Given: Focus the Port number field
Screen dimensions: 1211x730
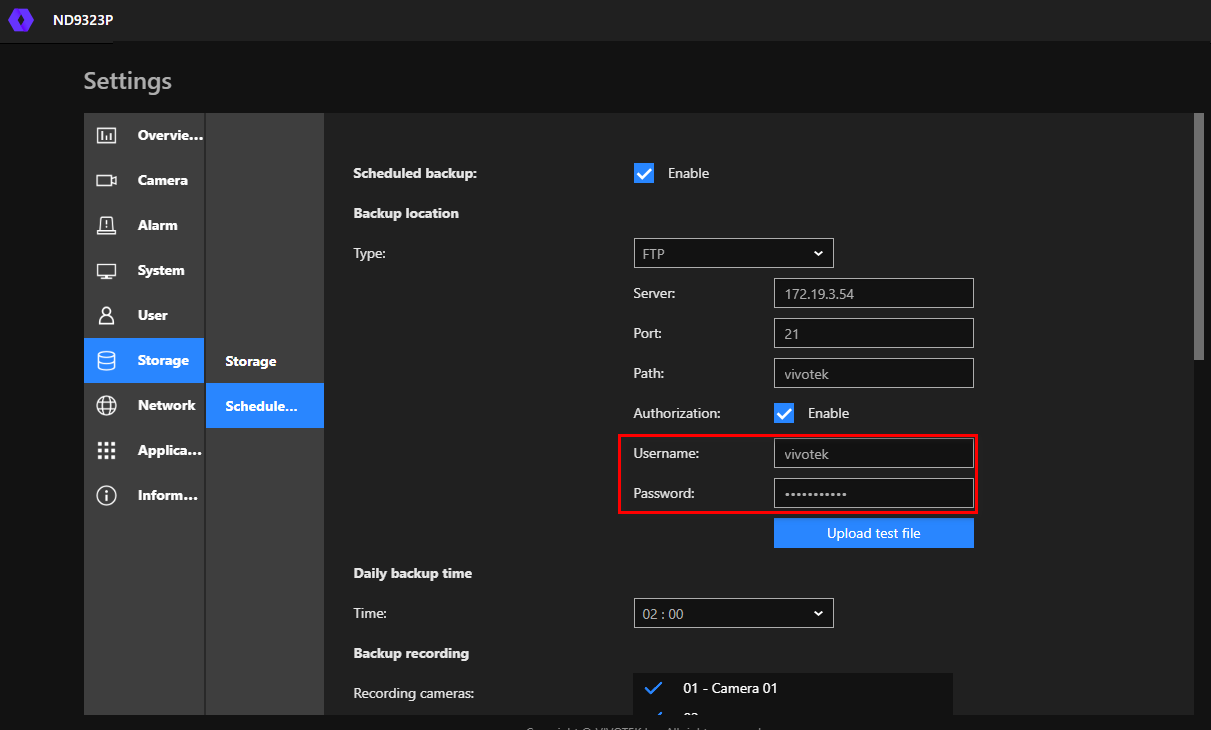Looking at the screenshot, I should point(873,333).
